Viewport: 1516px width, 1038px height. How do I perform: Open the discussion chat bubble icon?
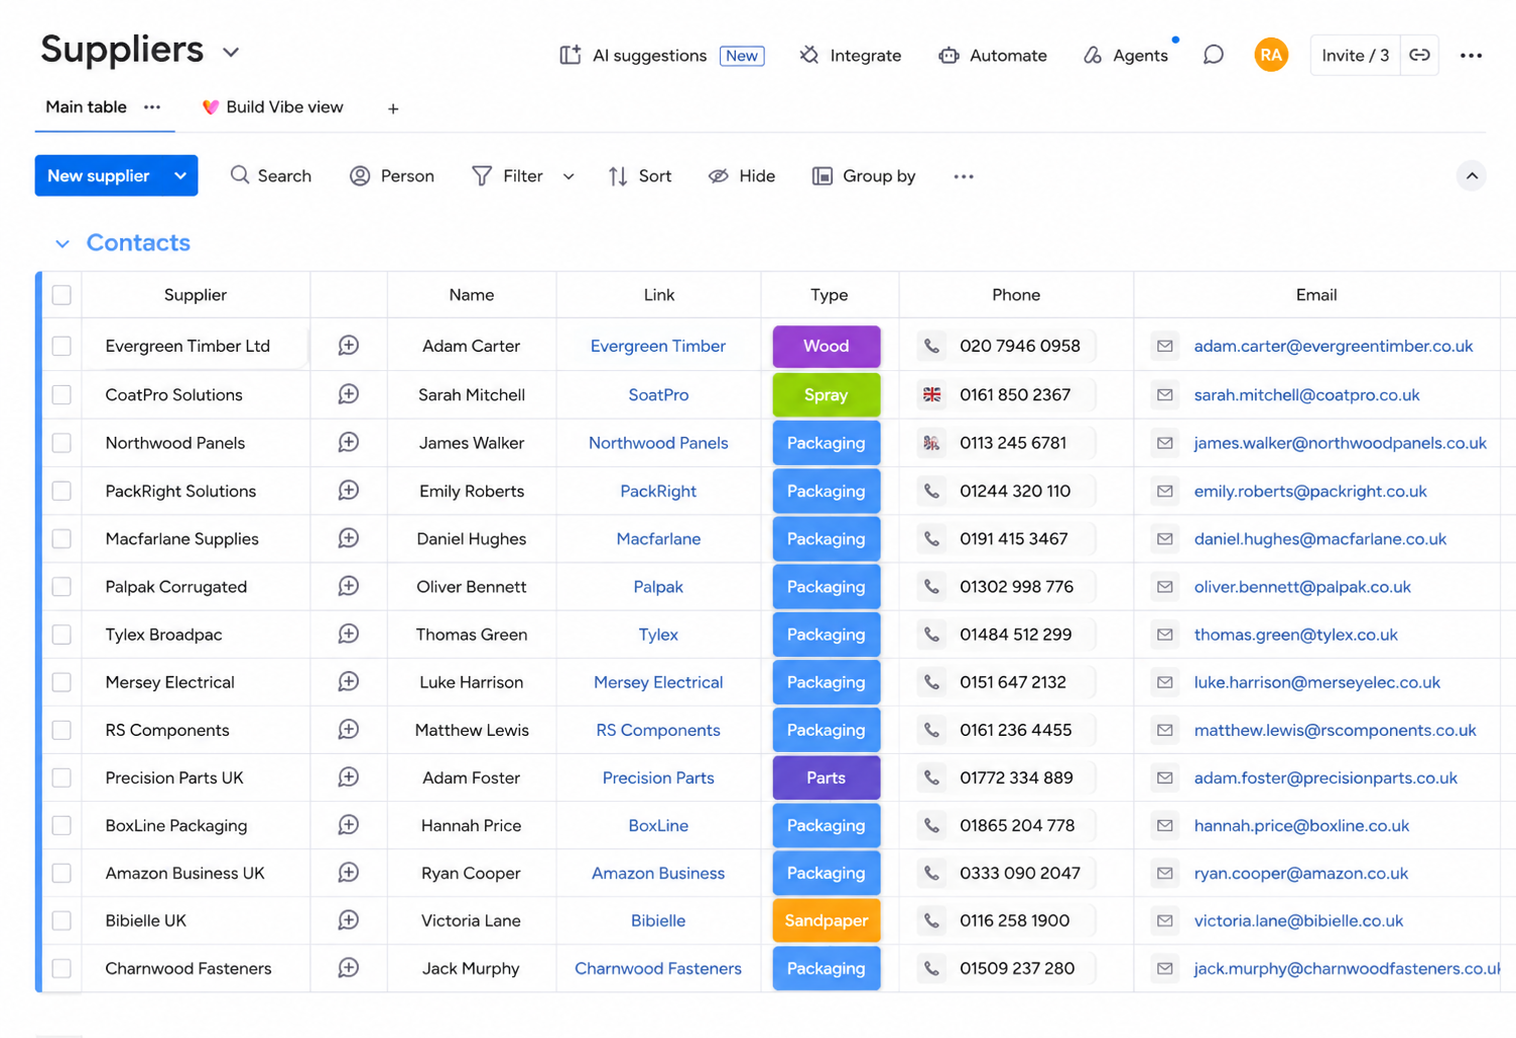1213,55
